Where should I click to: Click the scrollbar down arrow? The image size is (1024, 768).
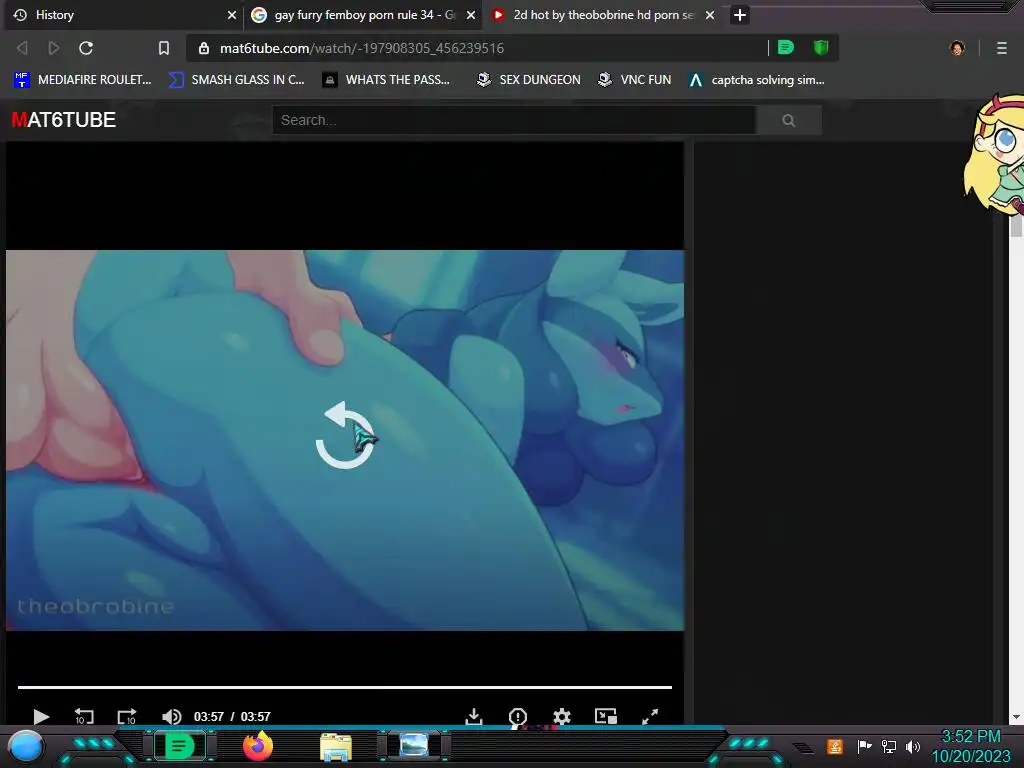[x=1016, y=716]
